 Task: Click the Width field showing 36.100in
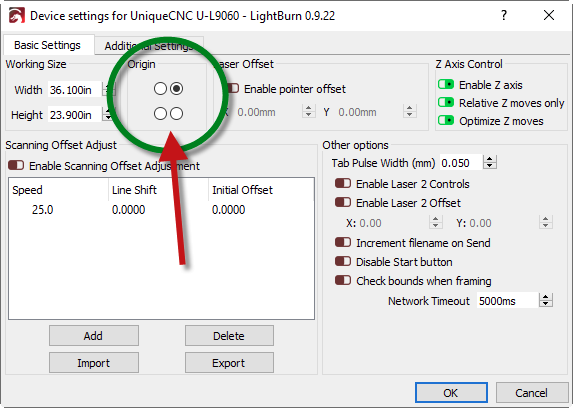pos(75,90)
